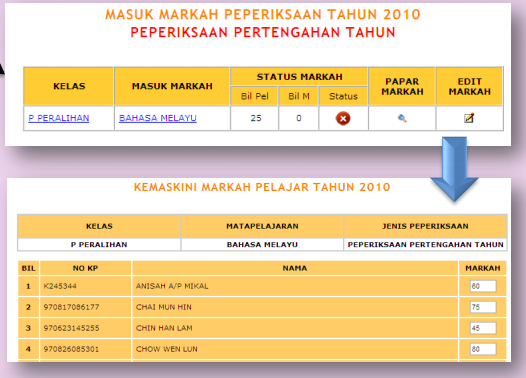Click the name CHIN HAN LAM
526x378 pixels.
164,328
